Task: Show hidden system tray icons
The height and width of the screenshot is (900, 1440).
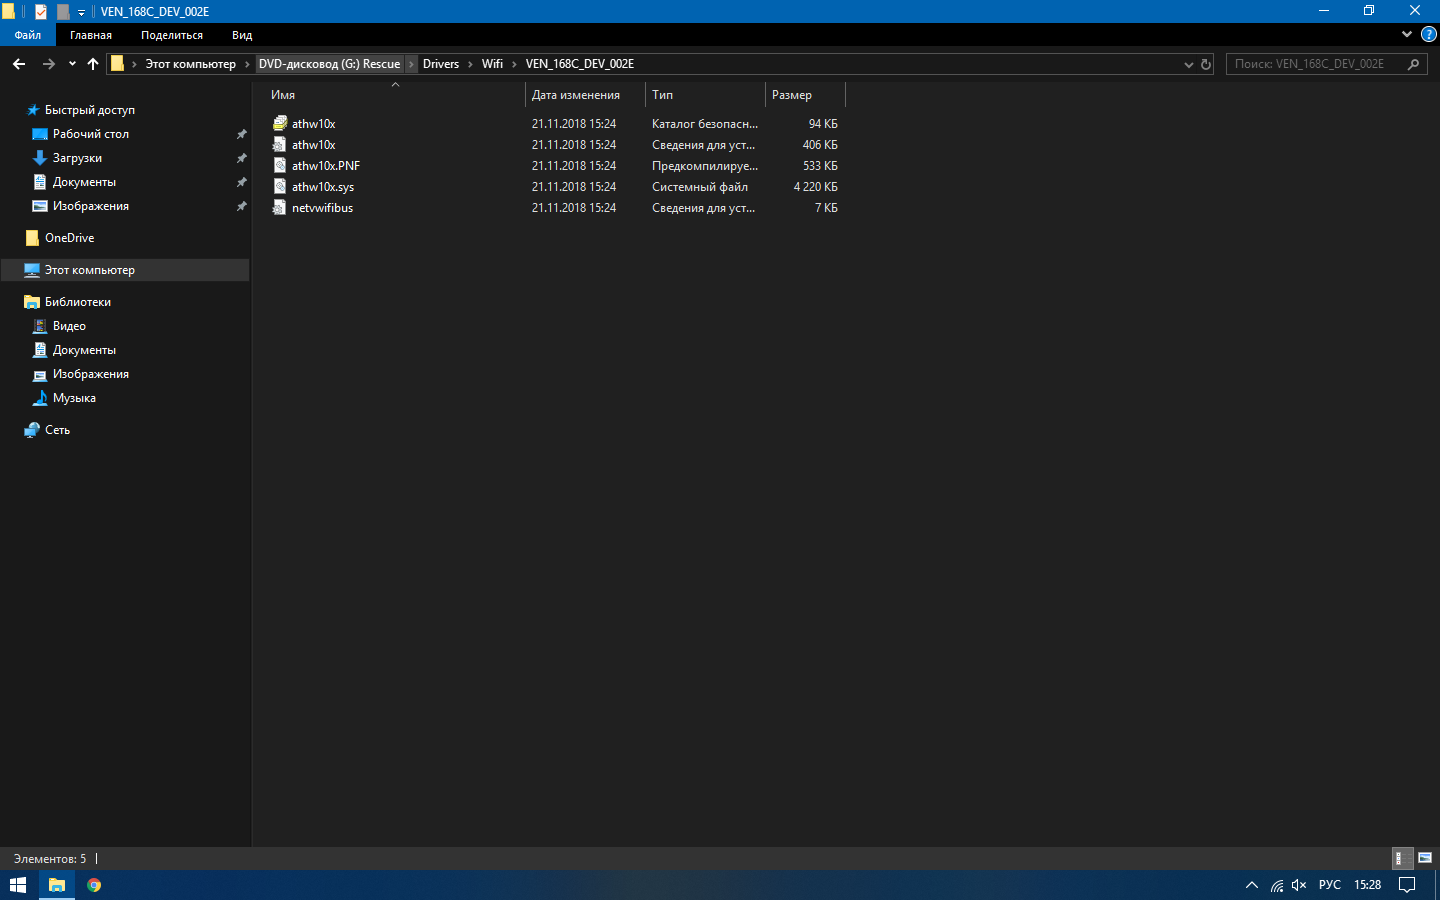Action: coord(1251,885)
